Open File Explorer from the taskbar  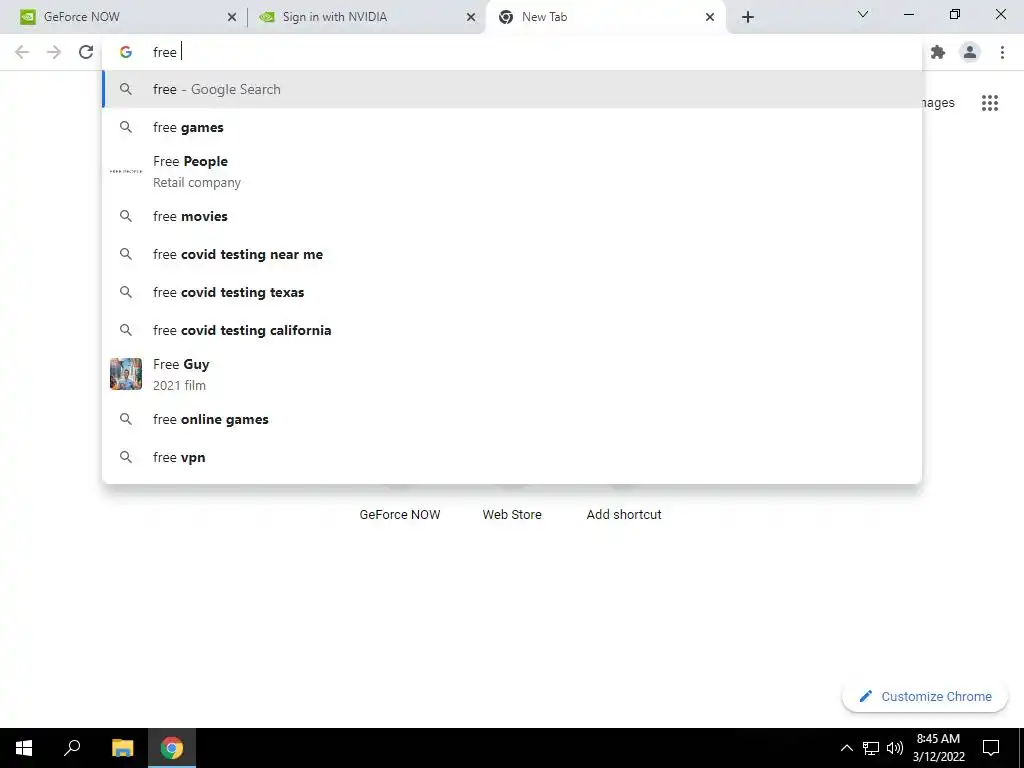click(123, 748)
